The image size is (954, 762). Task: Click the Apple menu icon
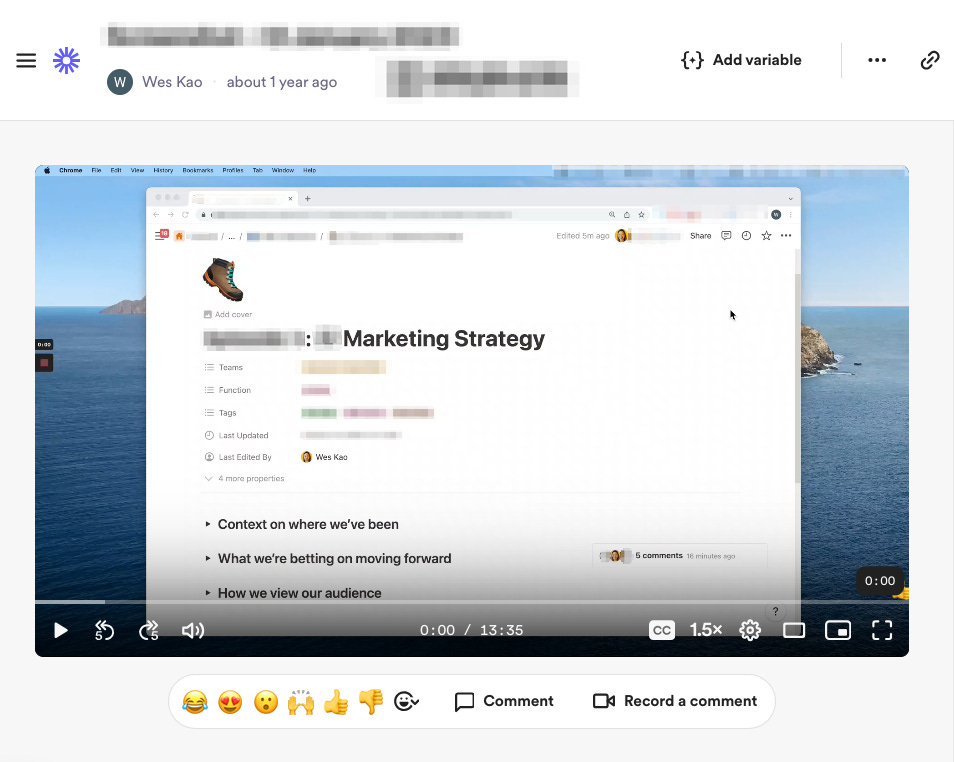(47, 170)
